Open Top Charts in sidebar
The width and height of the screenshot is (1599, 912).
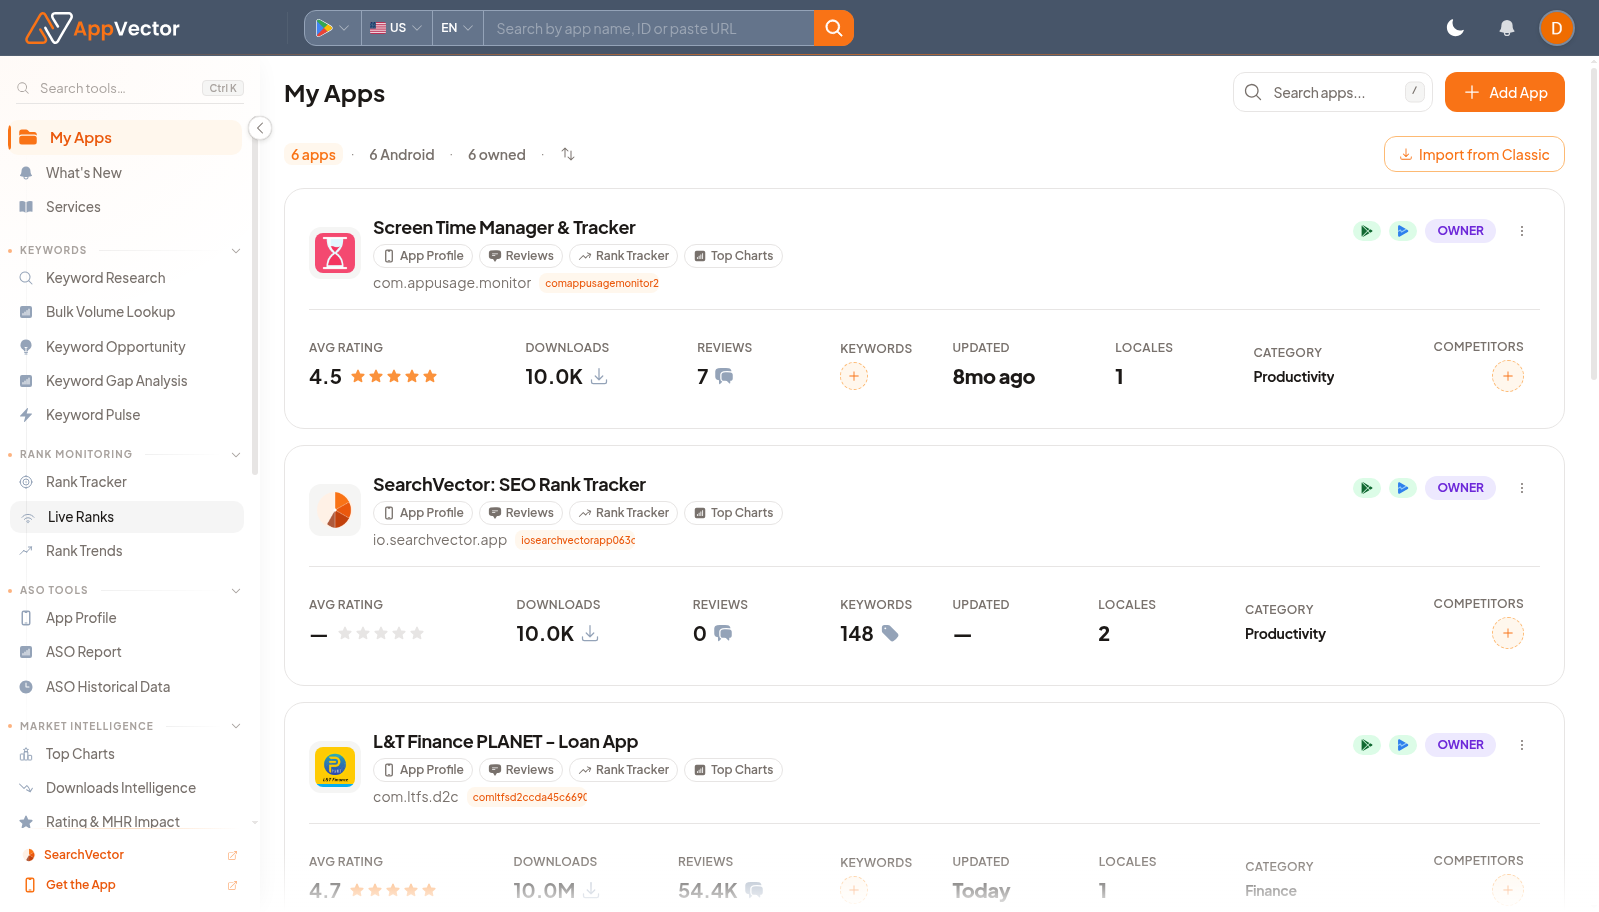(x=126, y=754)
